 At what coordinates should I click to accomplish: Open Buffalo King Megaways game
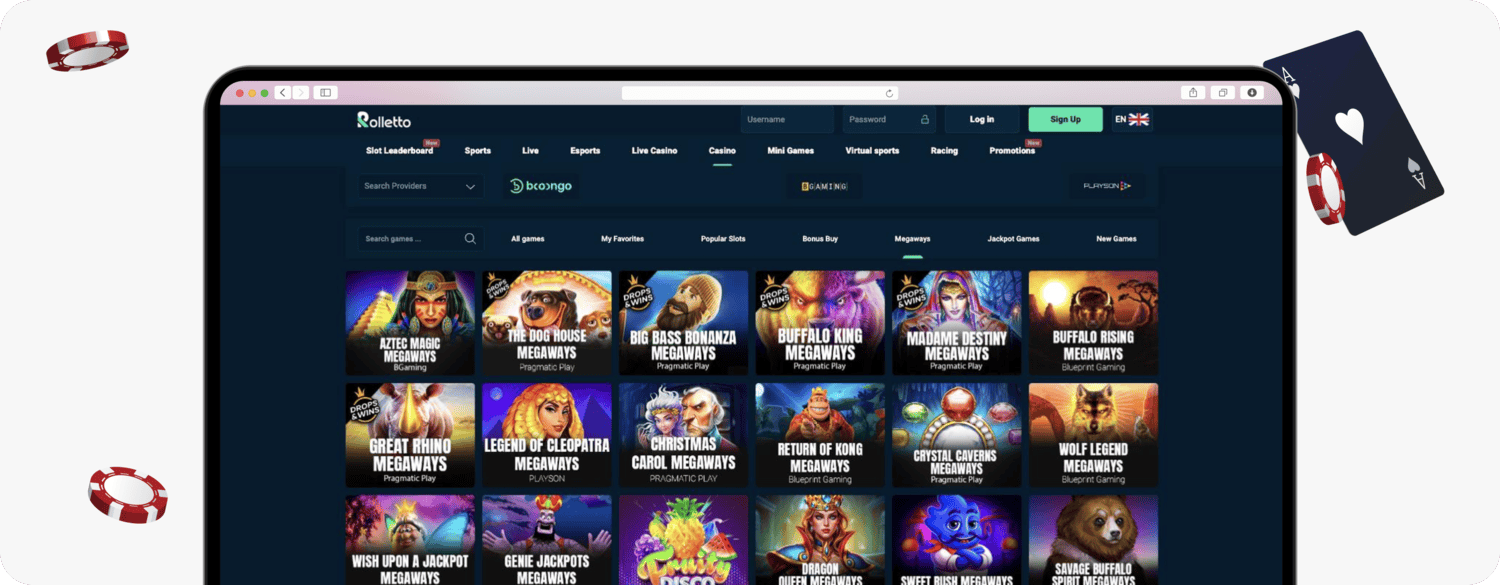(820, 323)
